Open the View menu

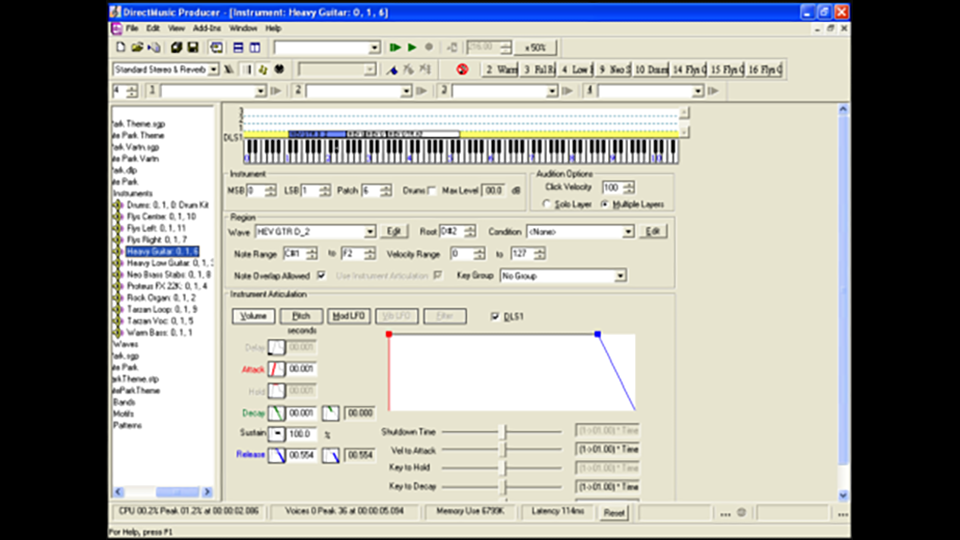(176, 28)
